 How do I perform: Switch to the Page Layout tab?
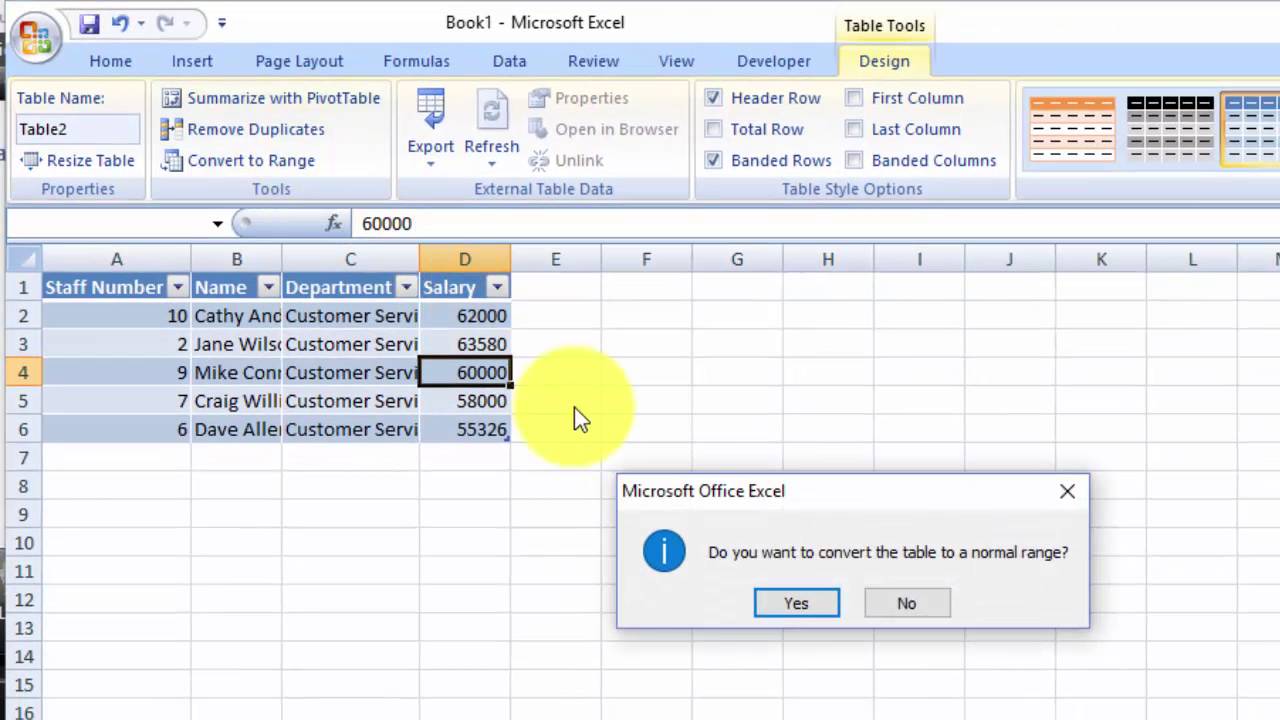pos(299,61)
